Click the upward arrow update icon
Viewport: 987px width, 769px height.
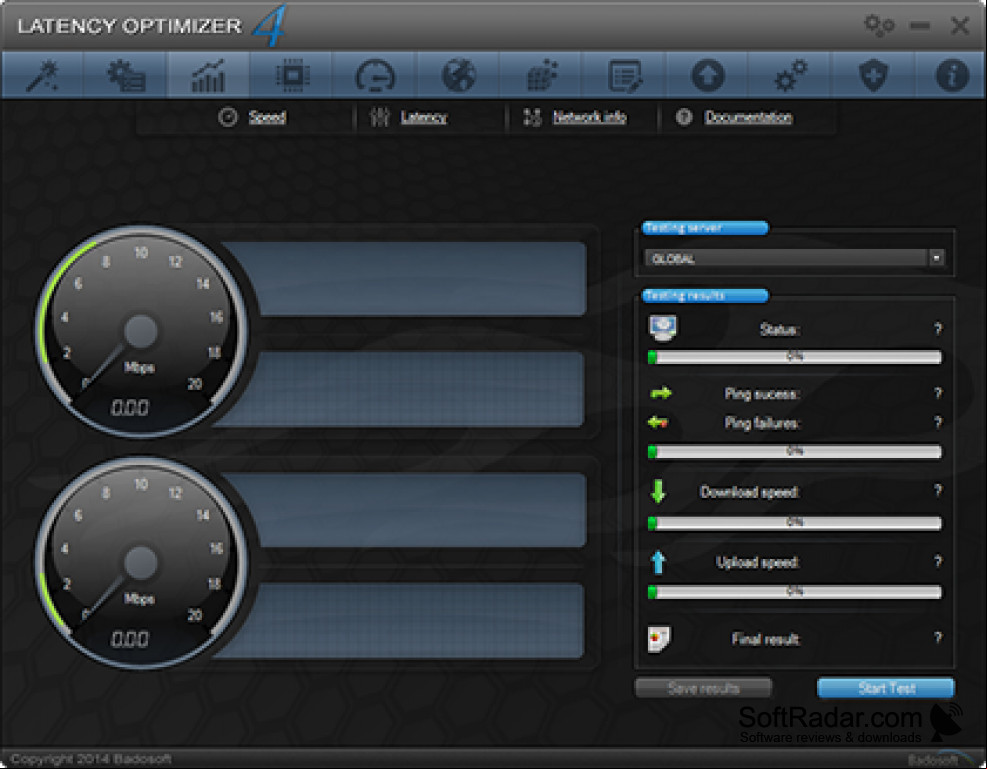tap(708, 76)
